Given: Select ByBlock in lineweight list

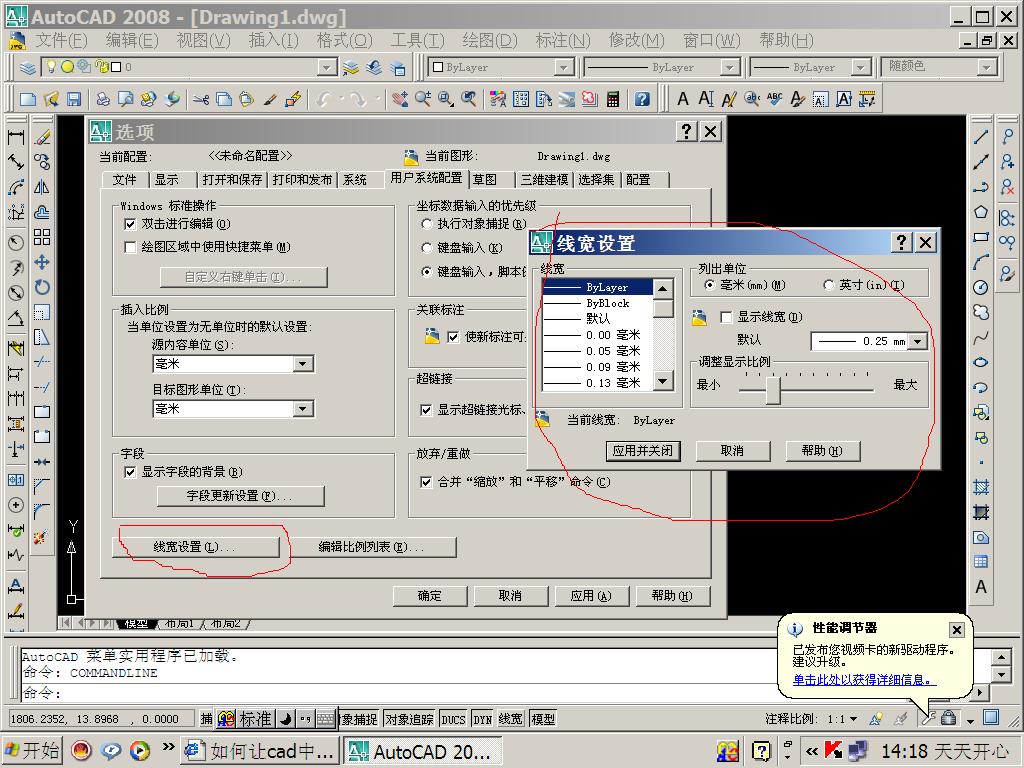Looking at the screenshot, I should (597, 303).
